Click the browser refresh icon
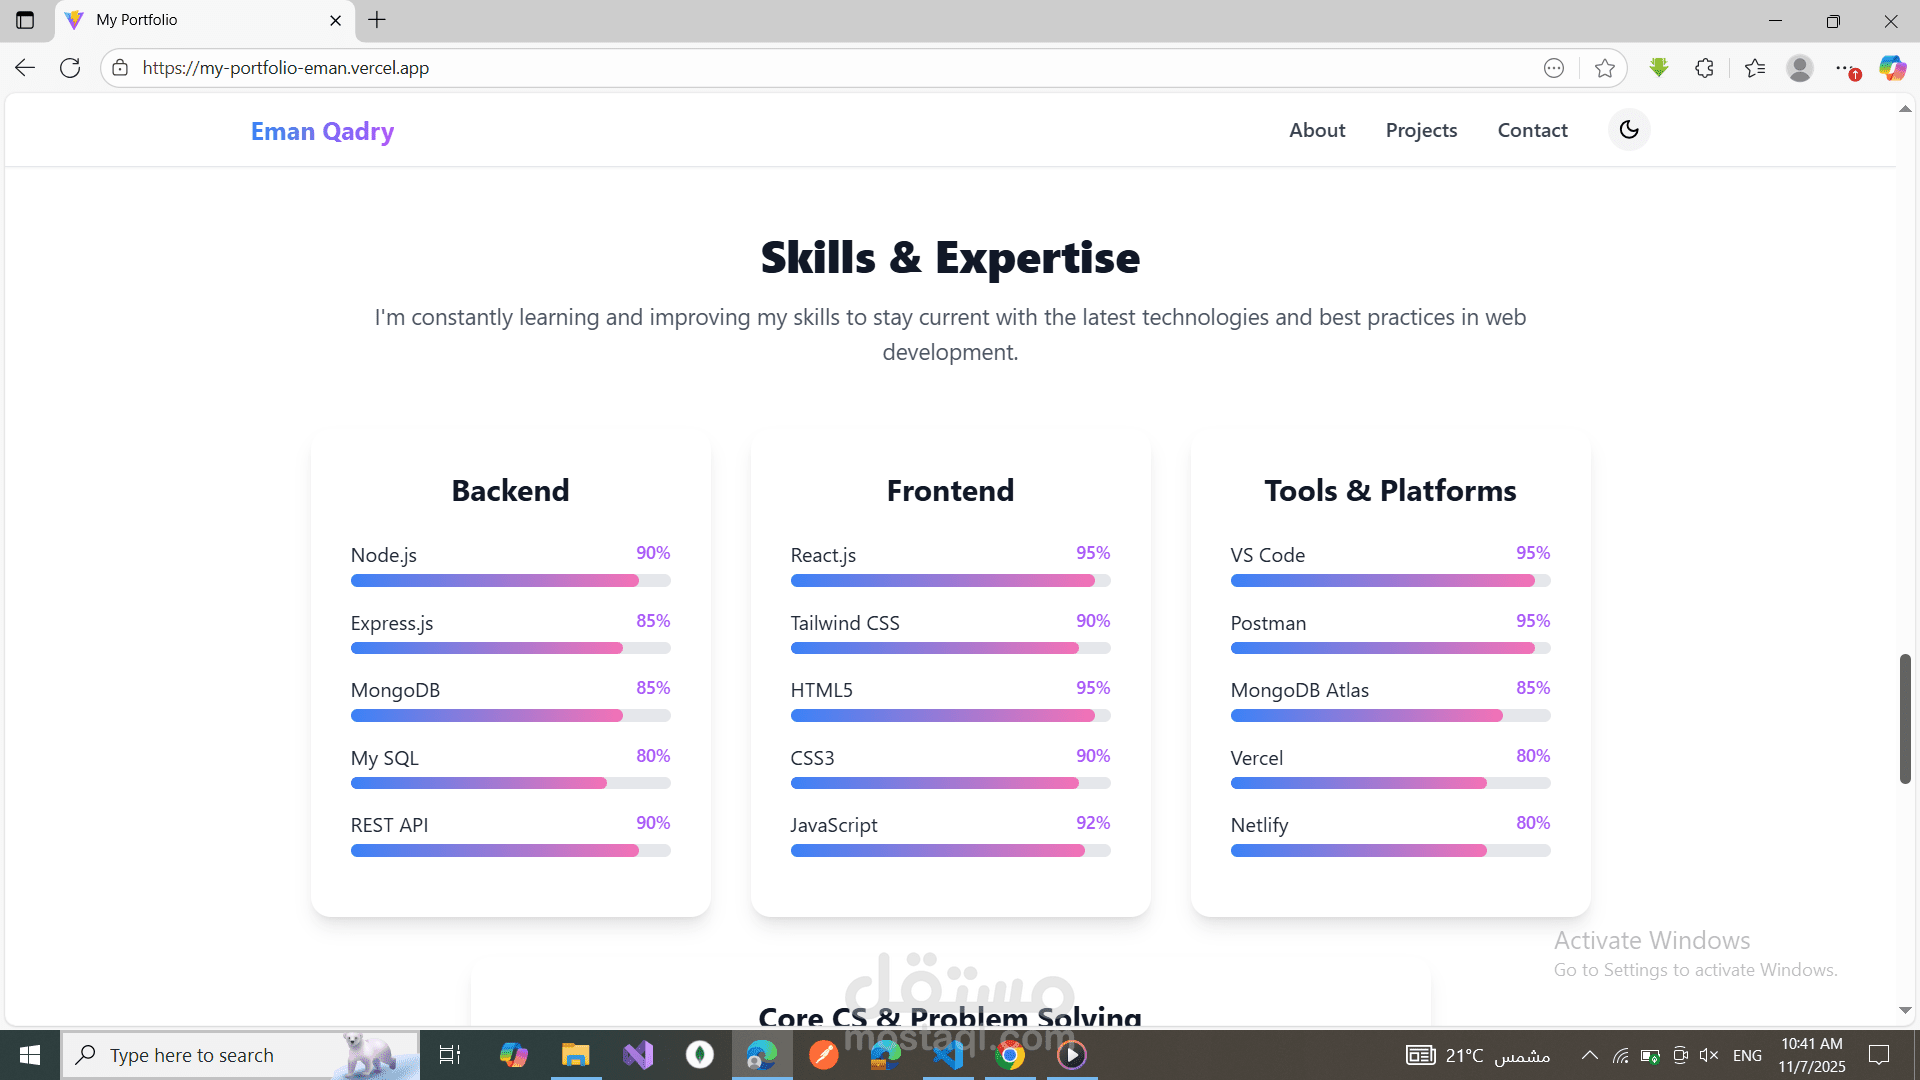 pyautogui.click(x=70, y=68)
